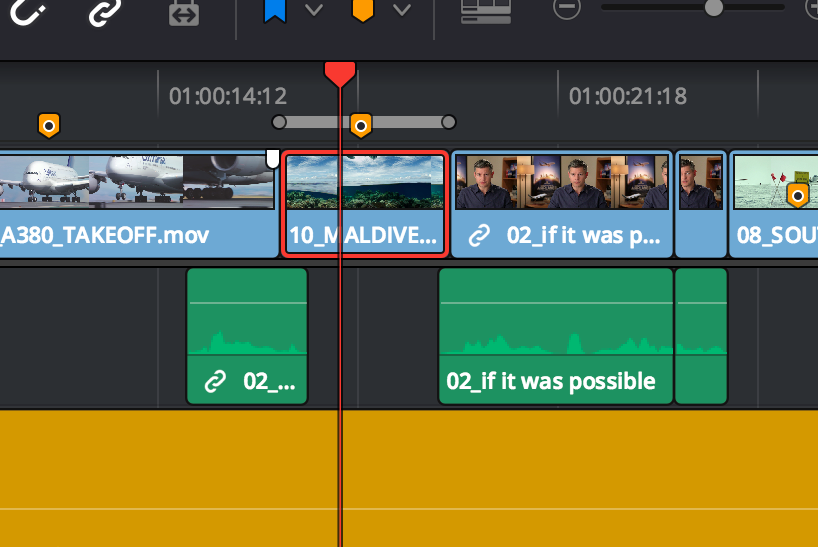This screenshot has width=818, height=547.
Task: Click the timeline zoom slider handle
Action: click(x=713, y=8)
